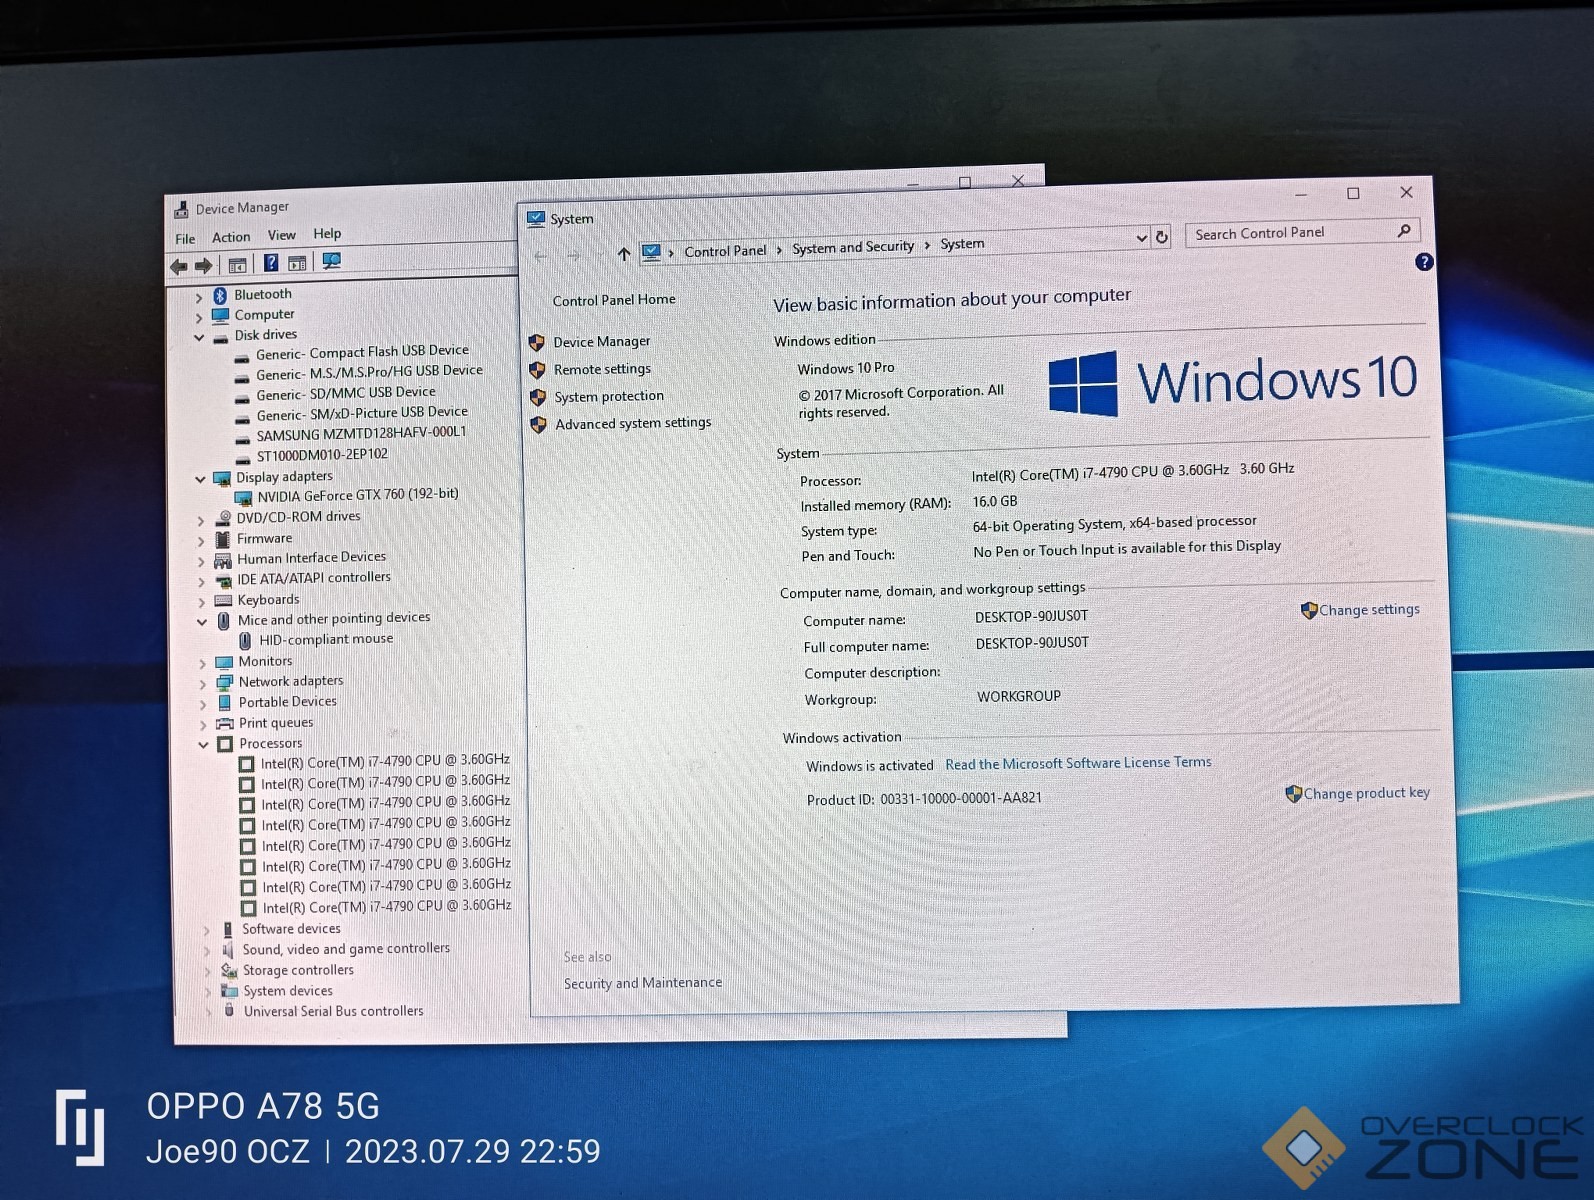Click the blue Help question mark in System window

click(x=1424, y=262)
